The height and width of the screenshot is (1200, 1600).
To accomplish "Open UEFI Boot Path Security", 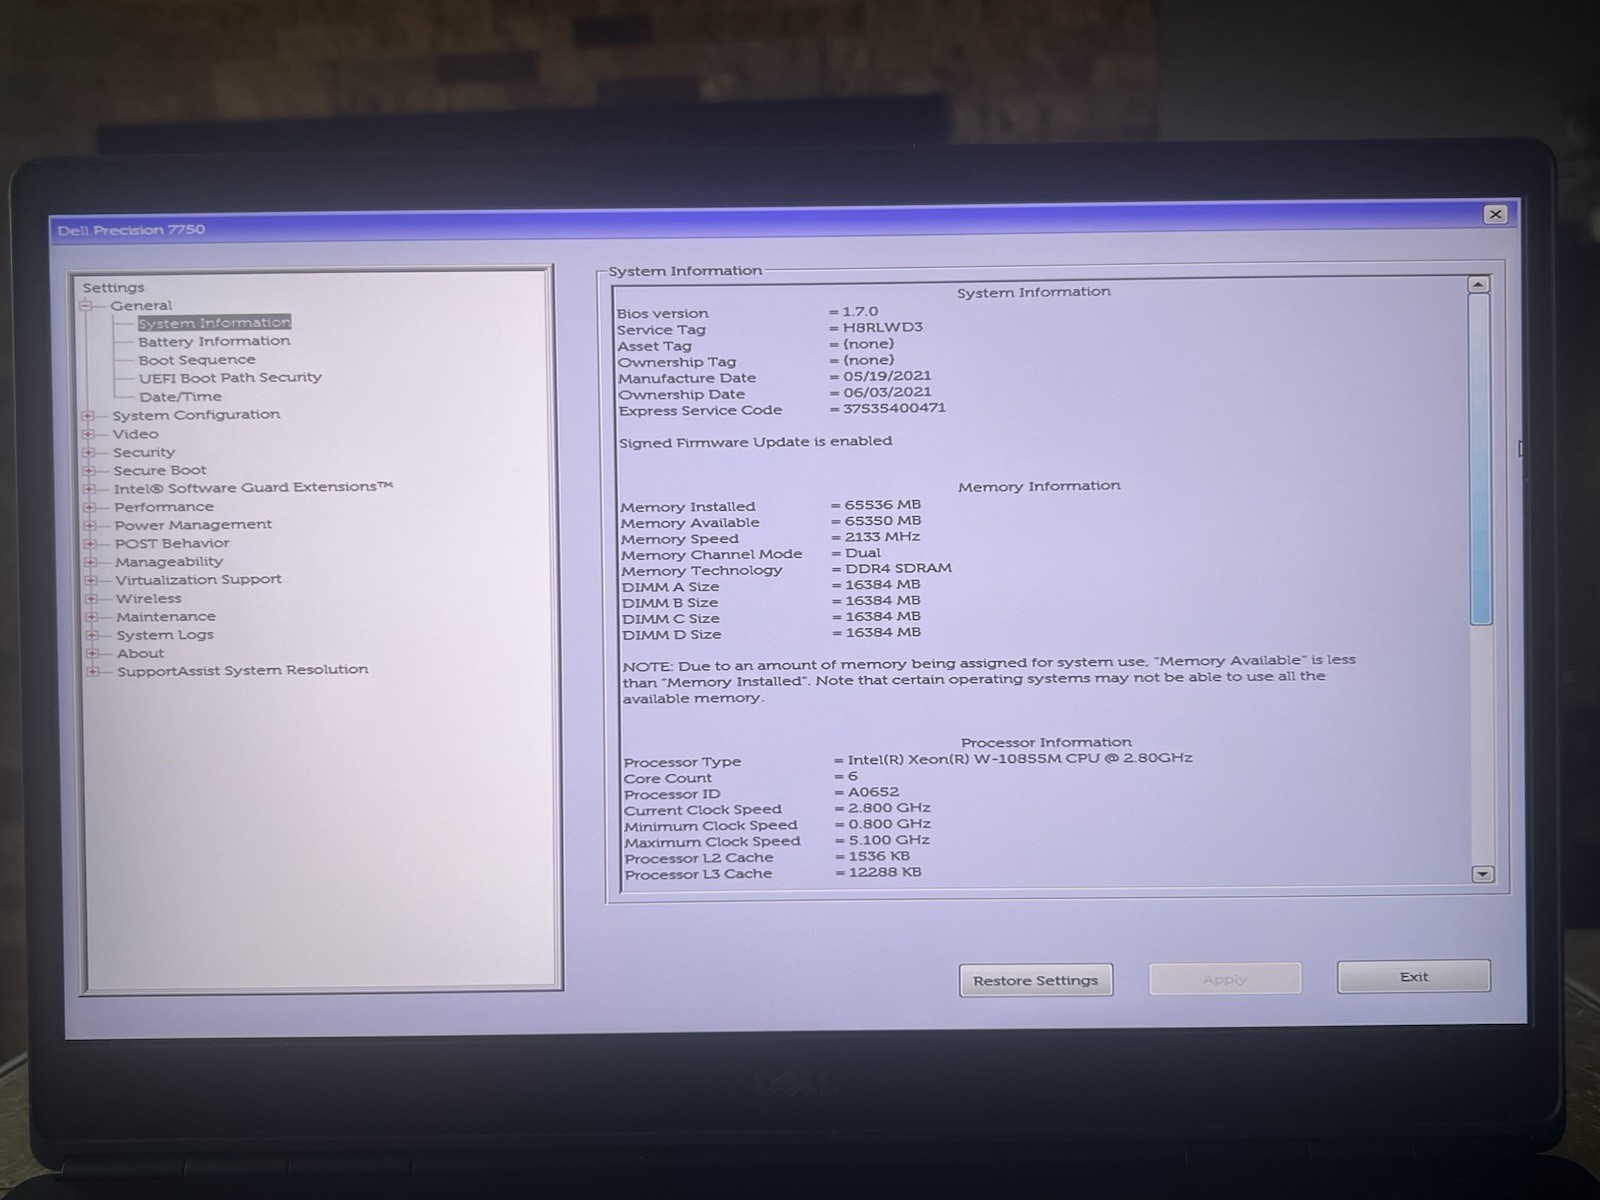I will coord(230,377).
